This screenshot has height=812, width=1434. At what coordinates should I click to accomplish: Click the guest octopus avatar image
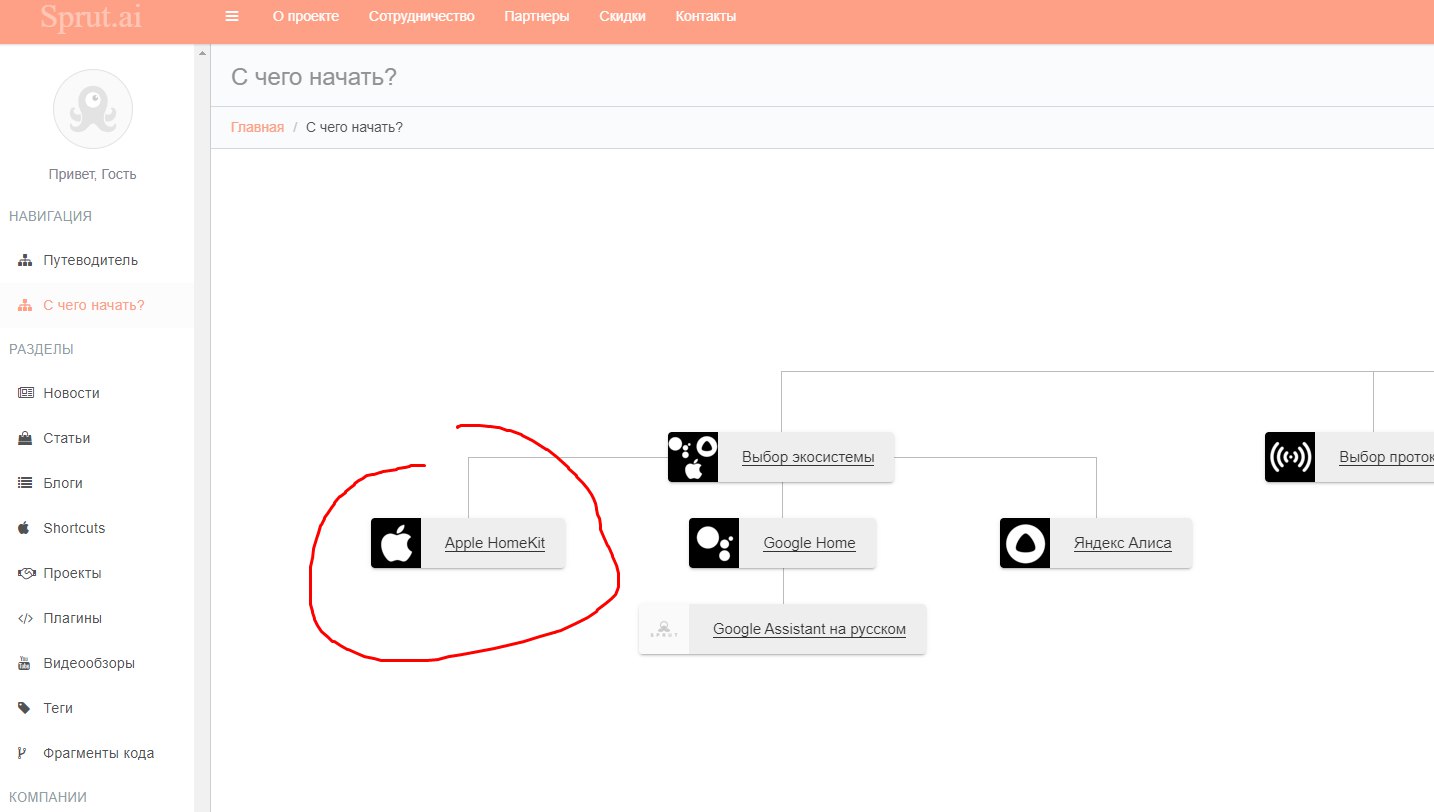coord(93,109)
